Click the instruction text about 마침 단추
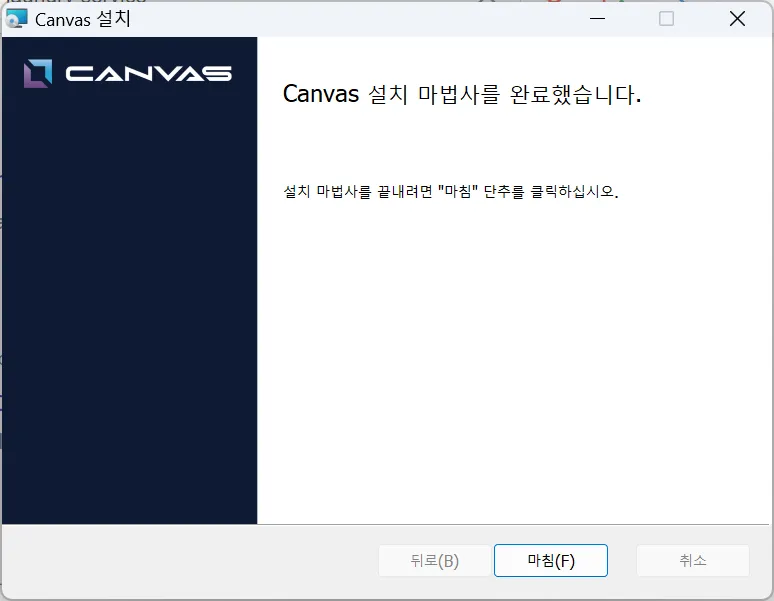Image resolution: width=774 pixels, height=601 pixels. [451, 192]
